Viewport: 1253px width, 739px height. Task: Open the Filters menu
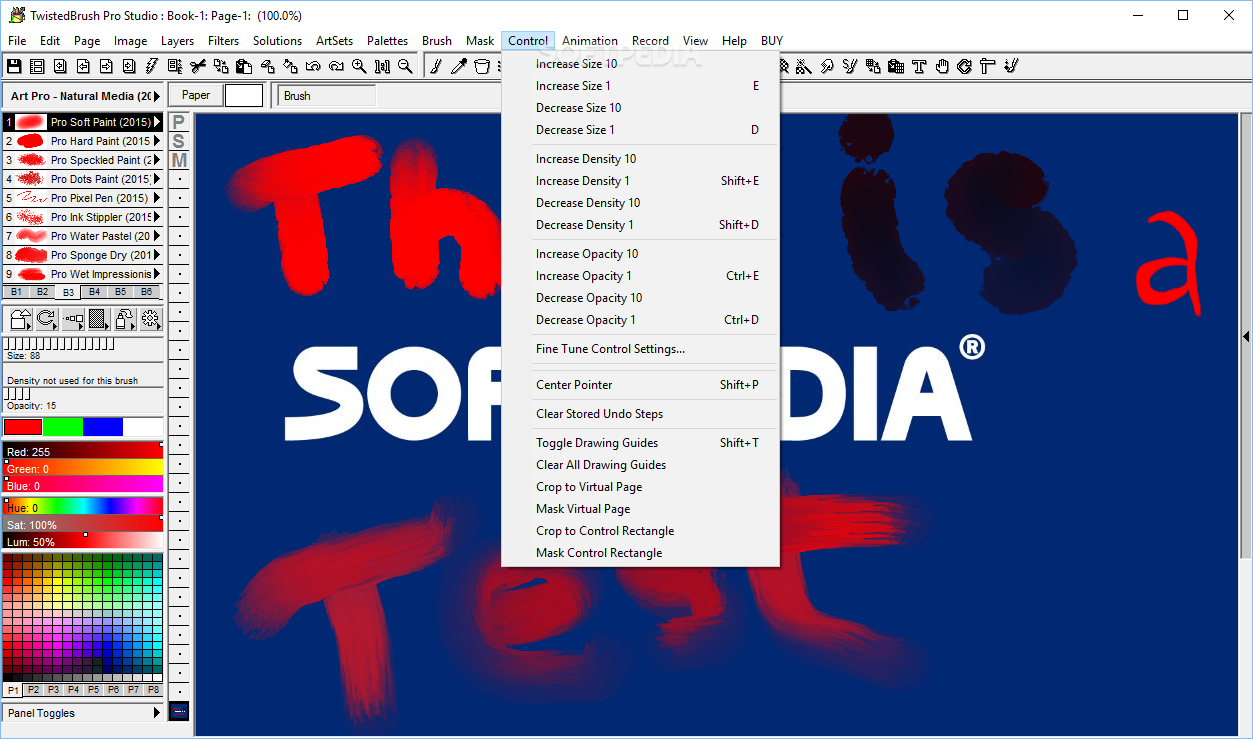coord(223,41)
